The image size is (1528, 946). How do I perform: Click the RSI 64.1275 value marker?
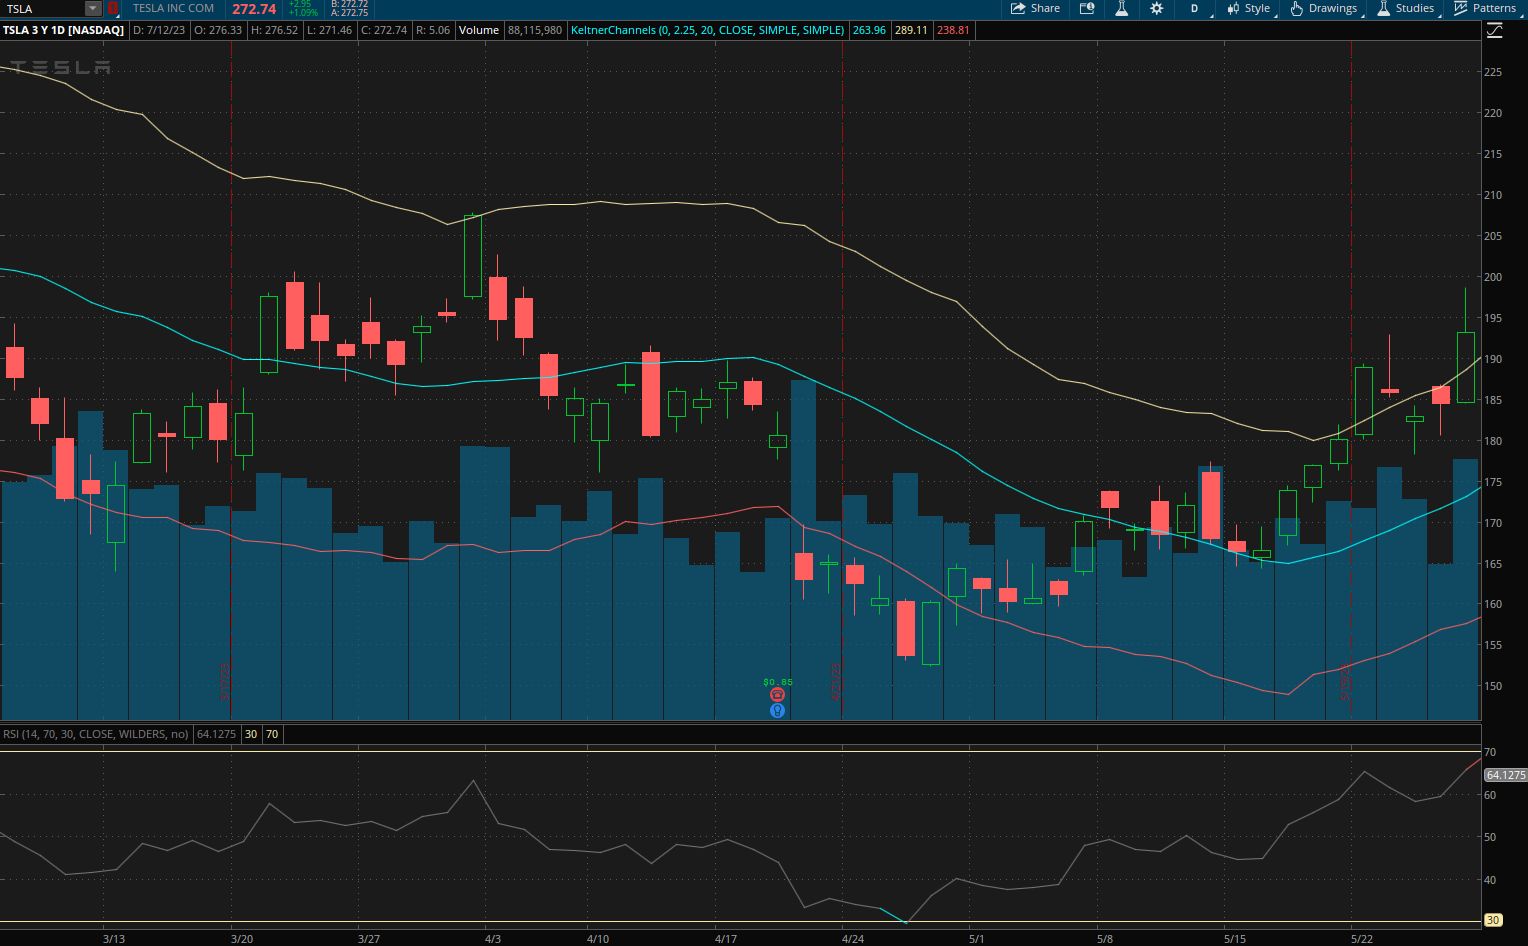coord(1504,775)
